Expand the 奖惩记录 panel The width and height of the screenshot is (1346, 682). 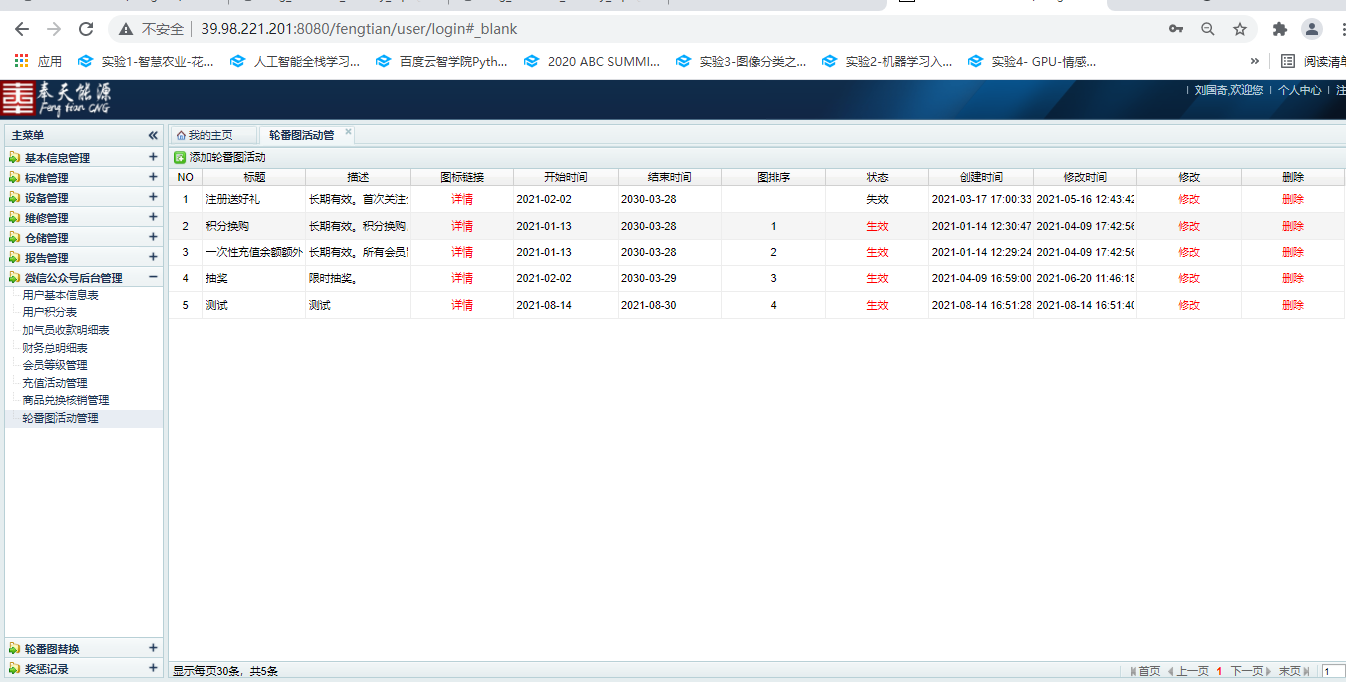coord(153,668)
